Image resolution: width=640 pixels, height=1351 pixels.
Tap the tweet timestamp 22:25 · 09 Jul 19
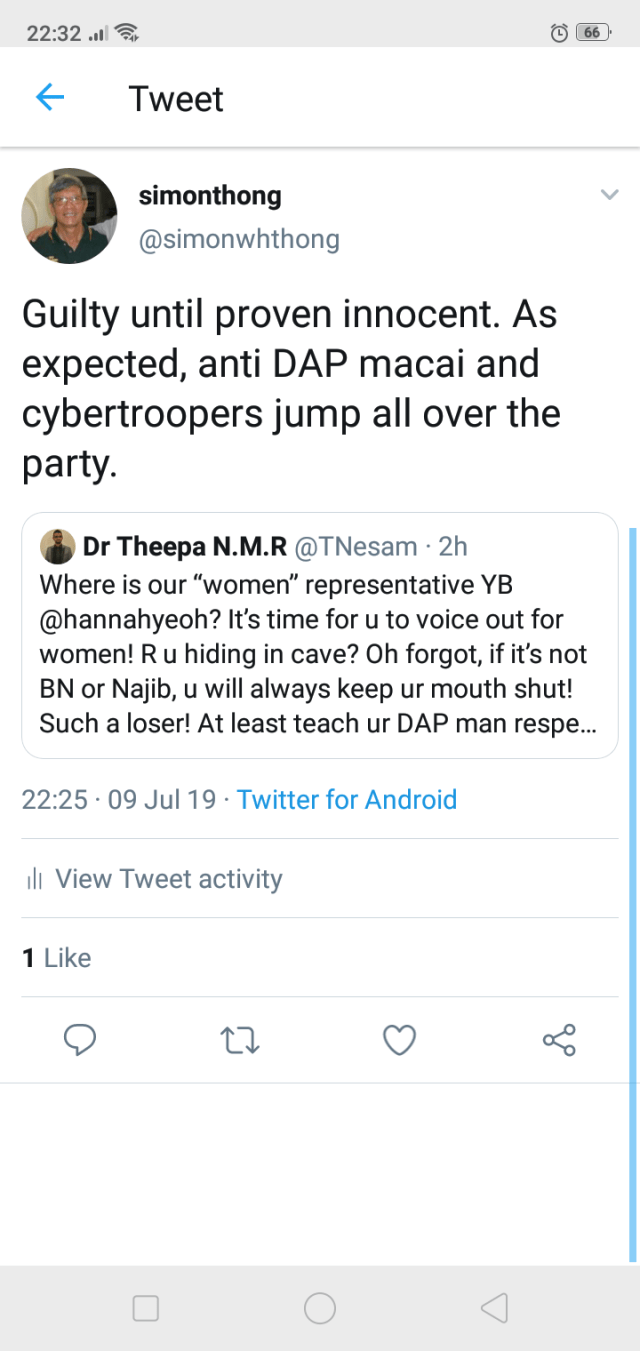[119, 800]
